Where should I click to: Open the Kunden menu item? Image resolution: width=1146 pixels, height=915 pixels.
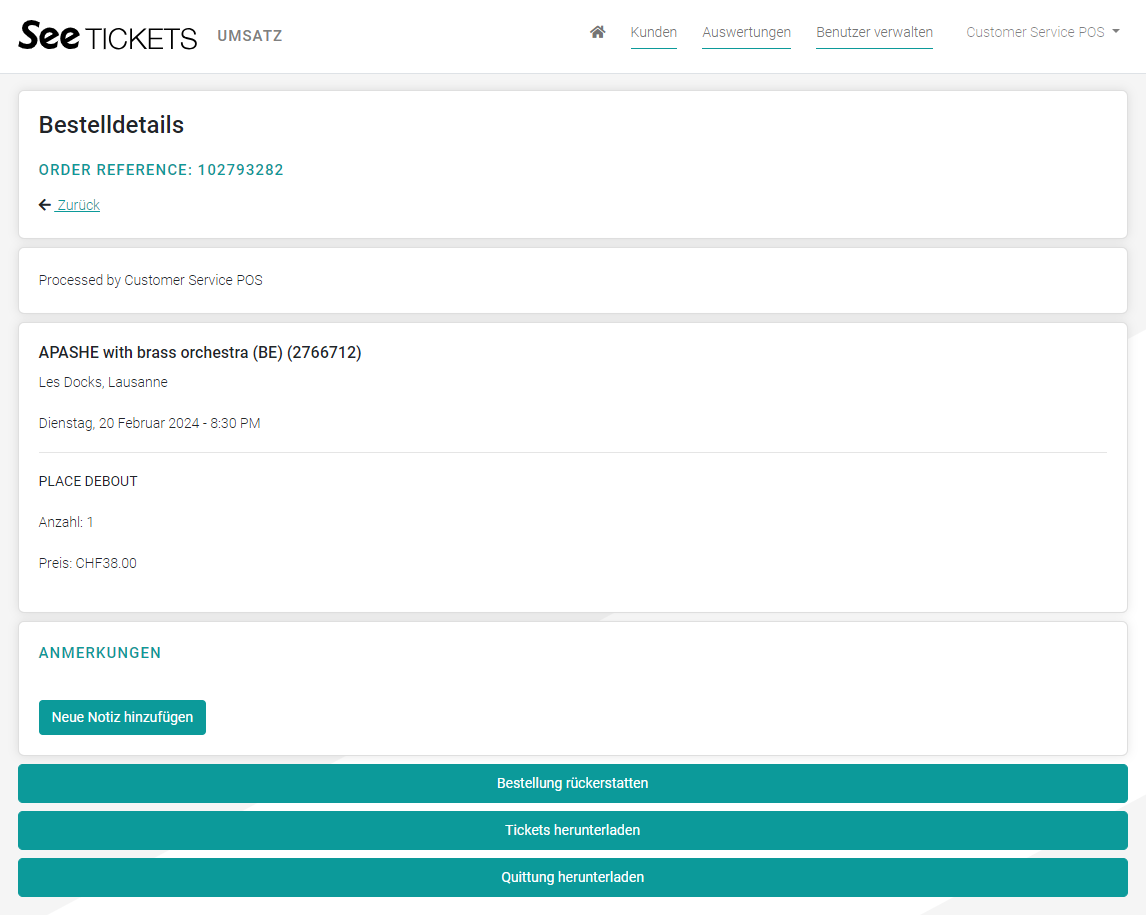(x=653, y=32)
